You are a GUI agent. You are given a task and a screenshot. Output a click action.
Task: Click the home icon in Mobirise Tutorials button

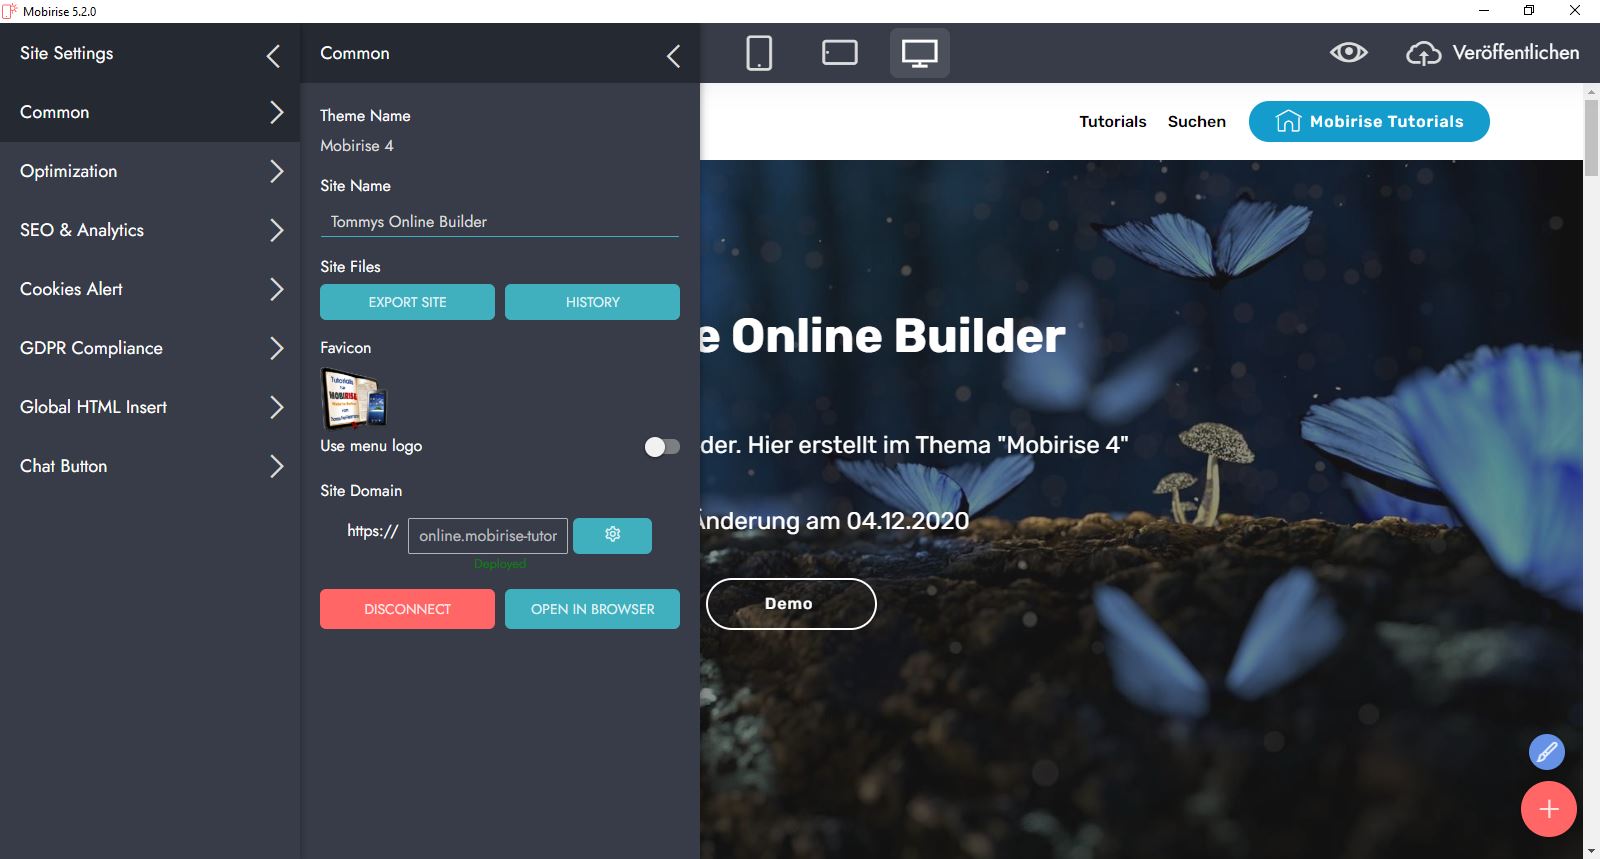pos(1288,121)
